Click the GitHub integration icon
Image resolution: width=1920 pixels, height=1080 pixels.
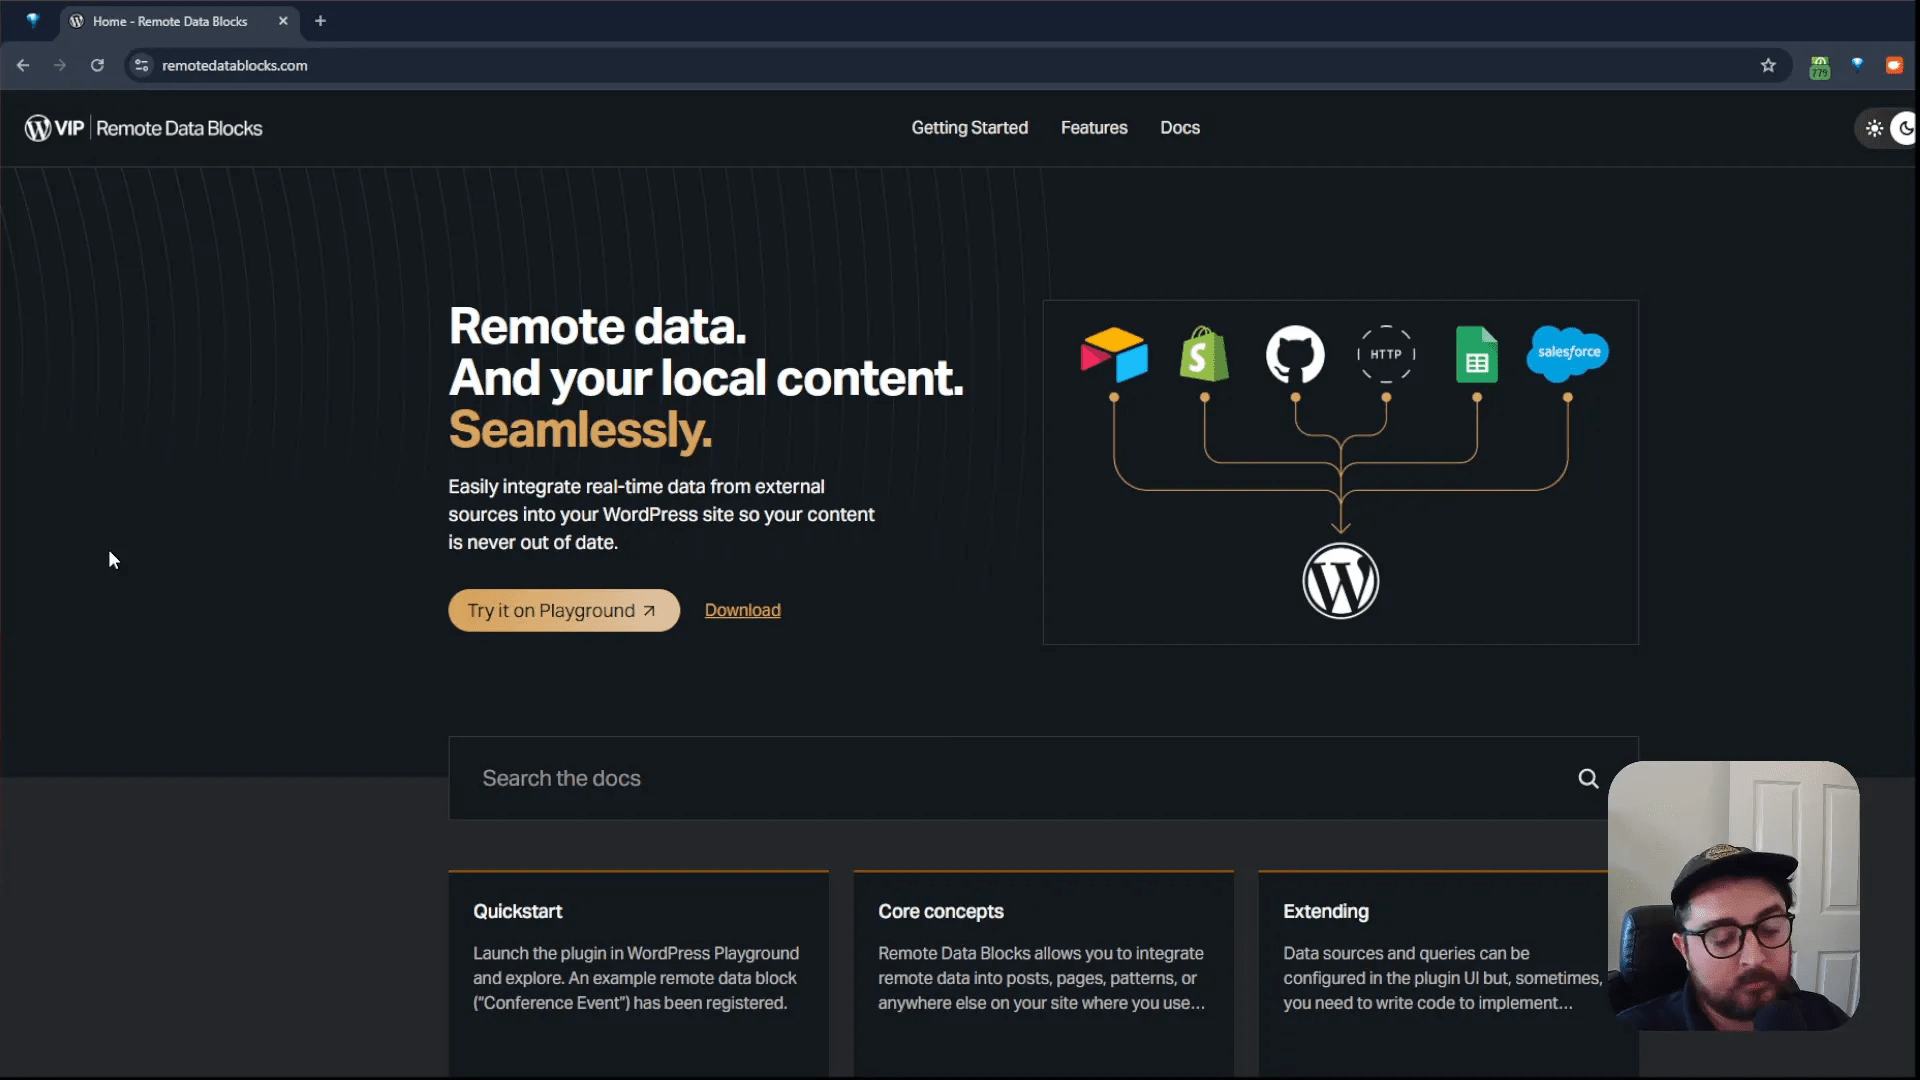click(1295, 355)
